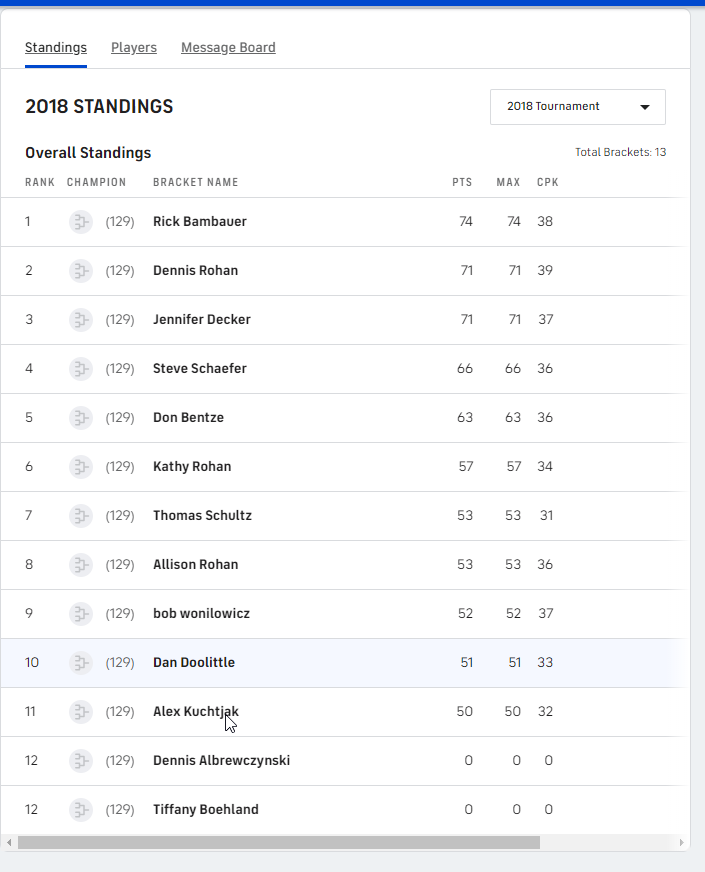Open Dennis Albrewczynski's bracket
705x872 pixels.
(x=221, y=761)
